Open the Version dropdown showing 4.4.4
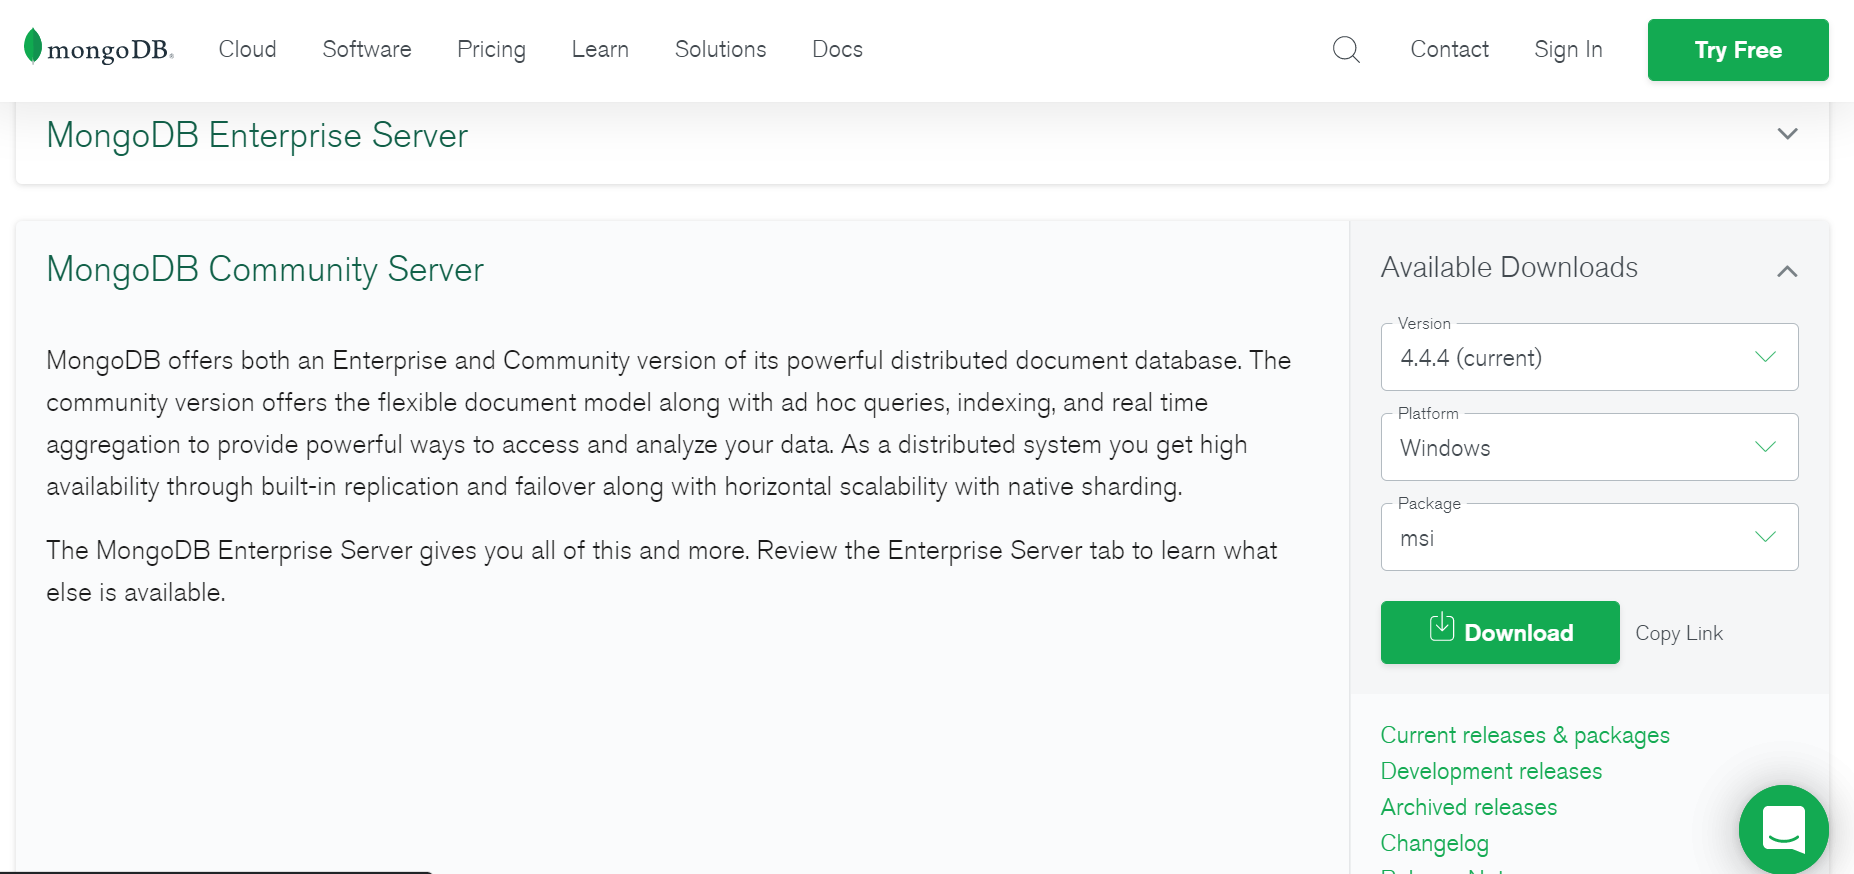This screenshot has height=874, width=1854. [x=1589, y=357]
